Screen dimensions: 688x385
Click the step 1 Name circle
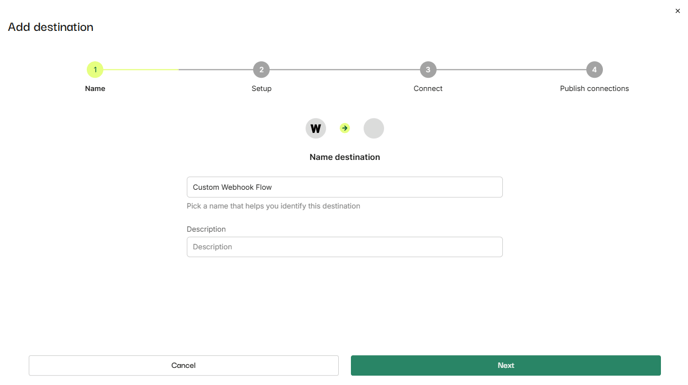[x=95, y=69]
